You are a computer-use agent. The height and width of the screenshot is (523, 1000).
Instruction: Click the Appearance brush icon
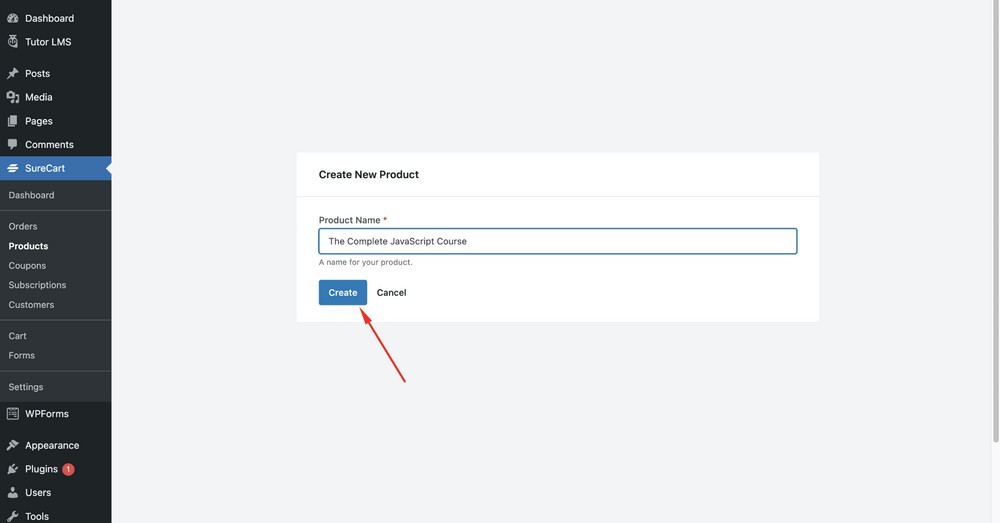(13, 445)
